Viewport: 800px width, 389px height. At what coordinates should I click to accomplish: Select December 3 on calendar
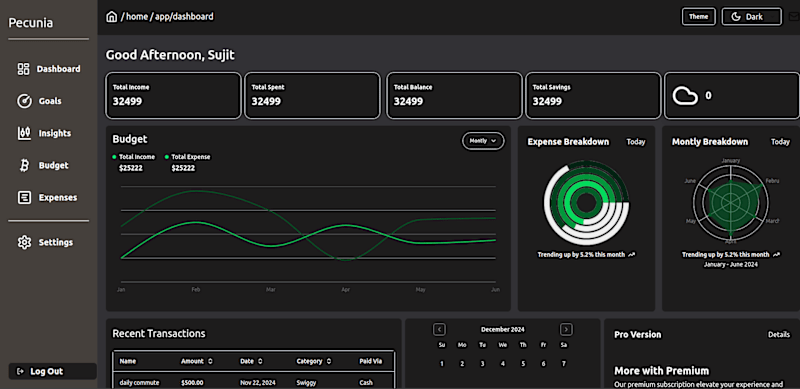coord(482,364)
